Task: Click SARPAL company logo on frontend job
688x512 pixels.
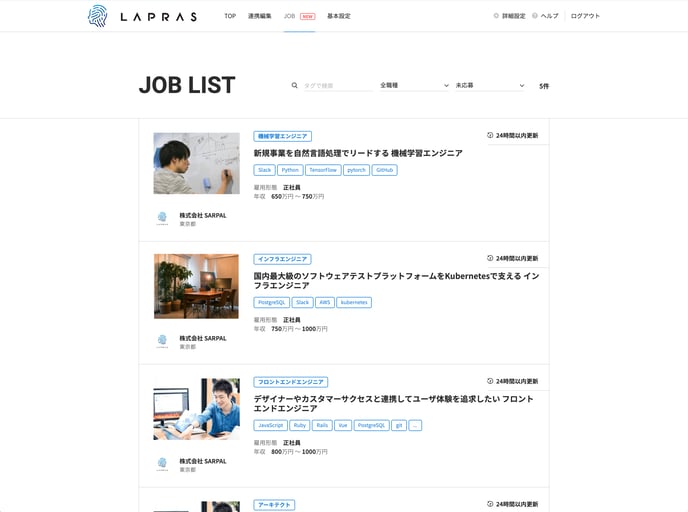Action: [x=162, y=464]
